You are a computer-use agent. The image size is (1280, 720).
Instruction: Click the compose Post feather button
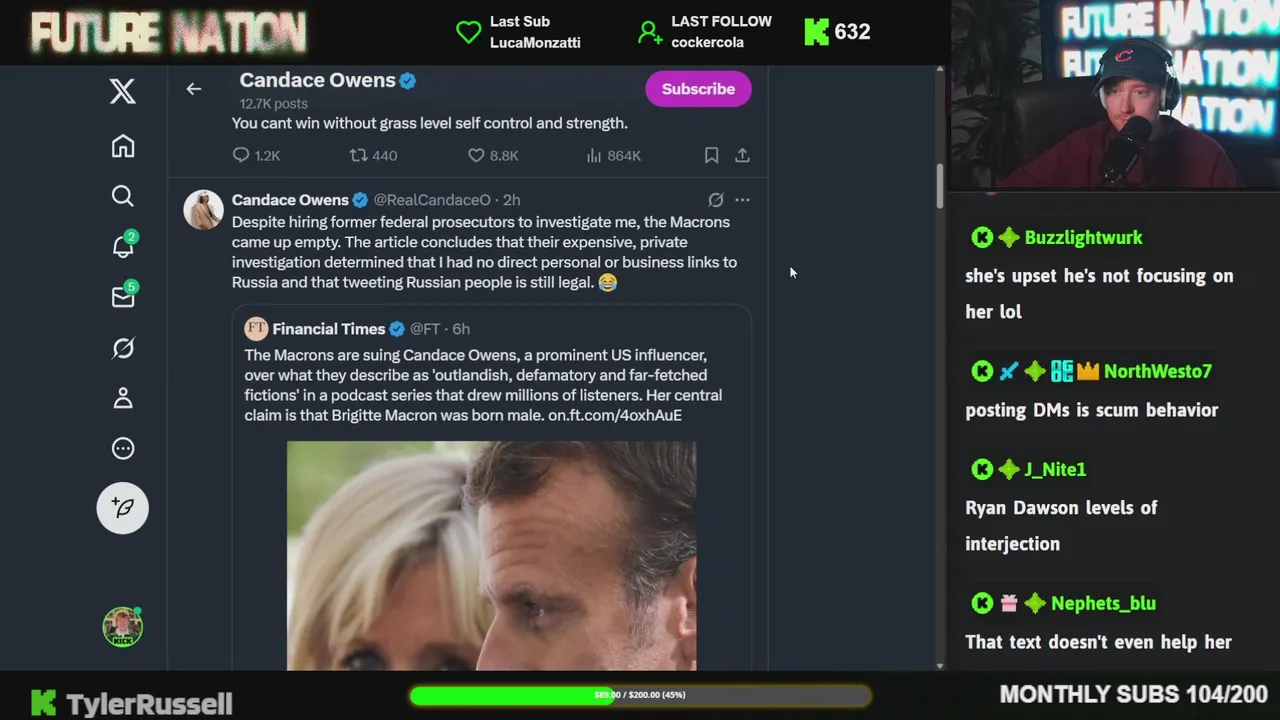123,508
